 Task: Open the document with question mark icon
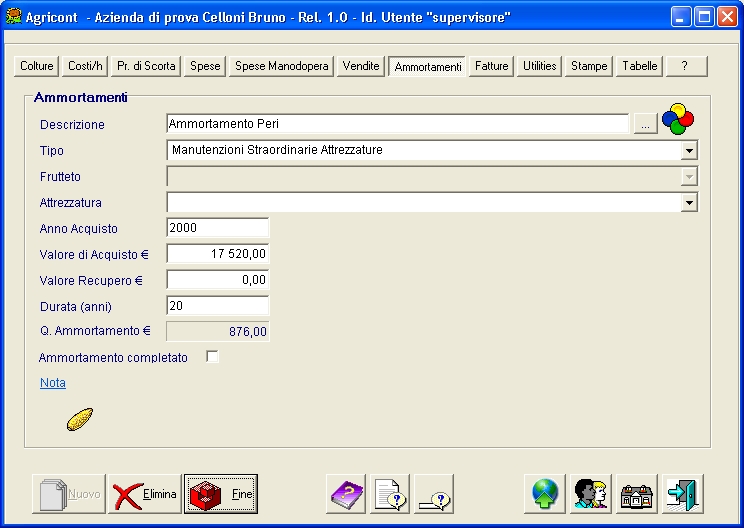click(391, 494)
